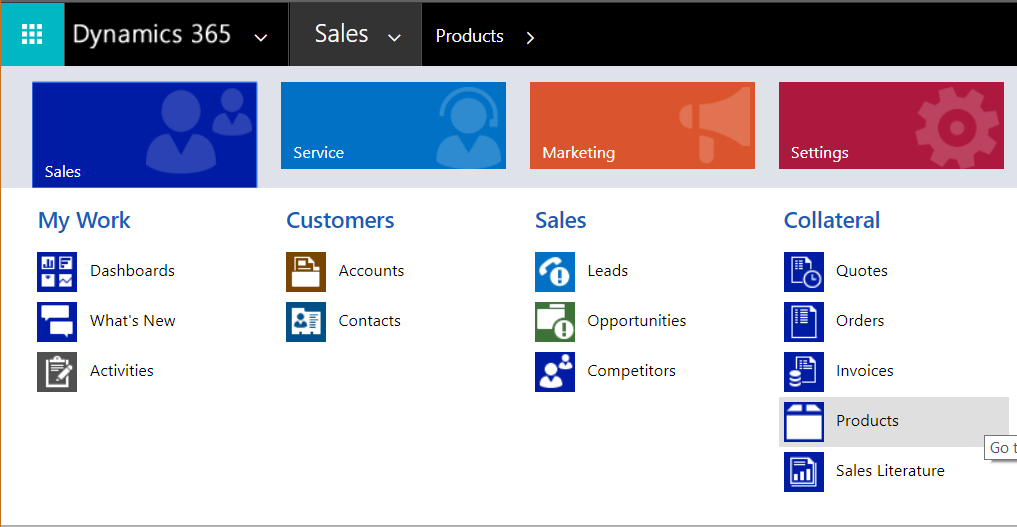This screenshot has width=1017, height=527.
Task: Select the Marketing area tile
Action: [x=642, y=125]
